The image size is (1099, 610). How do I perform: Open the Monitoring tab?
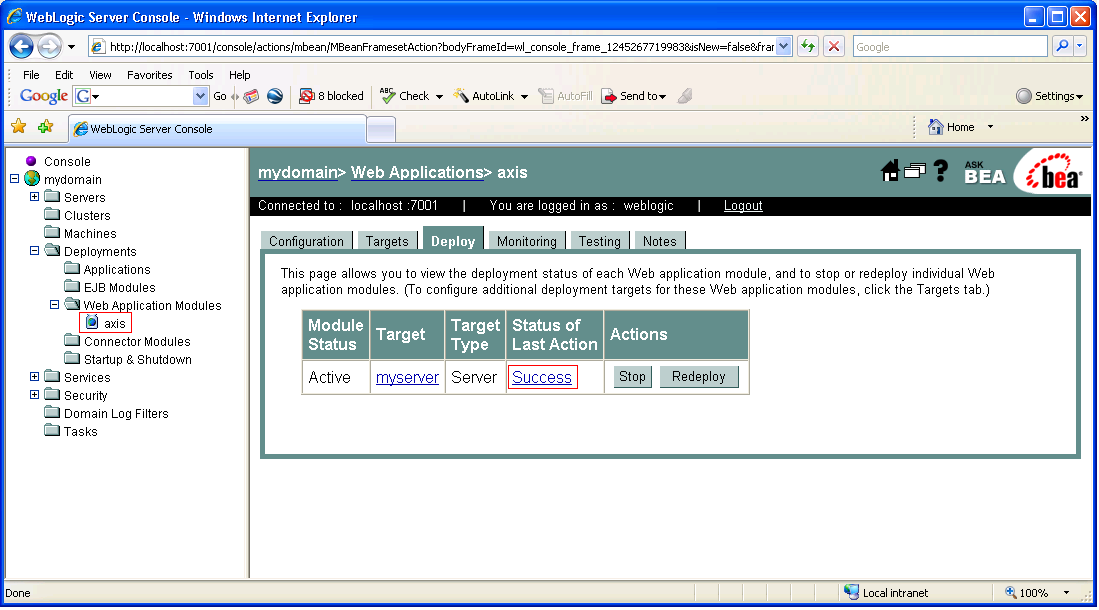point(526,241)
